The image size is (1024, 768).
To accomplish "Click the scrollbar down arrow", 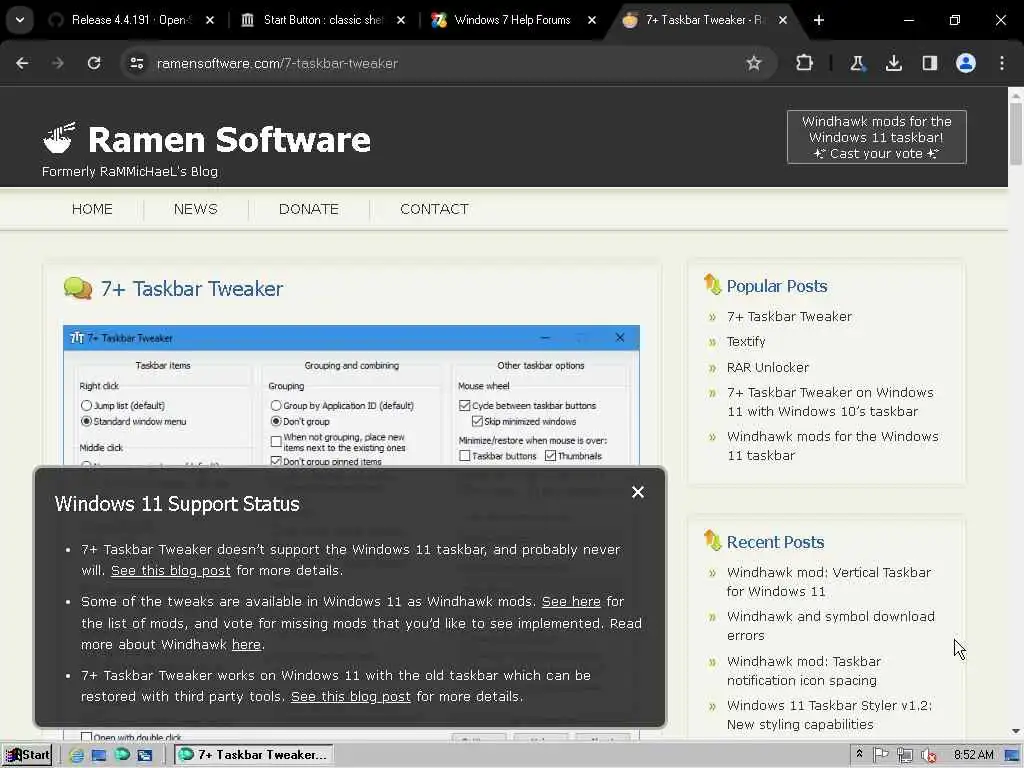I will pyautogui.click(x=1016, y=731).
